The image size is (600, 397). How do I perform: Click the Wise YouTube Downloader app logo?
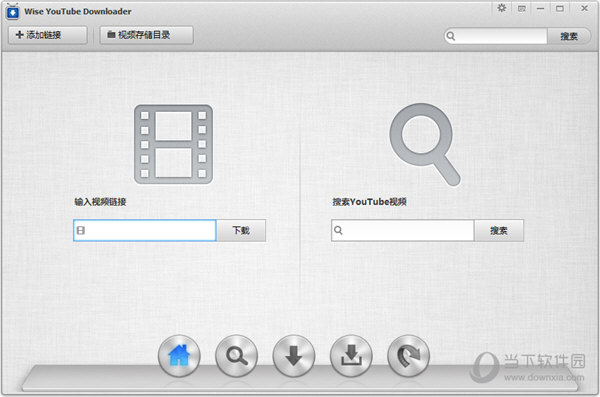pyautogui.click(x=13, y=12)
